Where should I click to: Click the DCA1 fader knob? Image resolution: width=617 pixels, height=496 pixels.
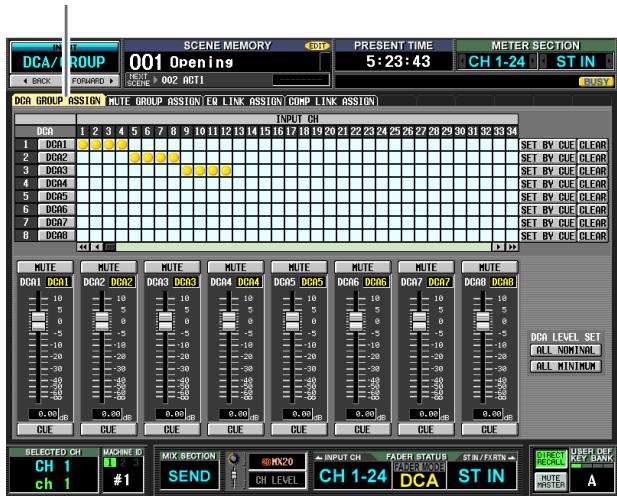[38, 321]
